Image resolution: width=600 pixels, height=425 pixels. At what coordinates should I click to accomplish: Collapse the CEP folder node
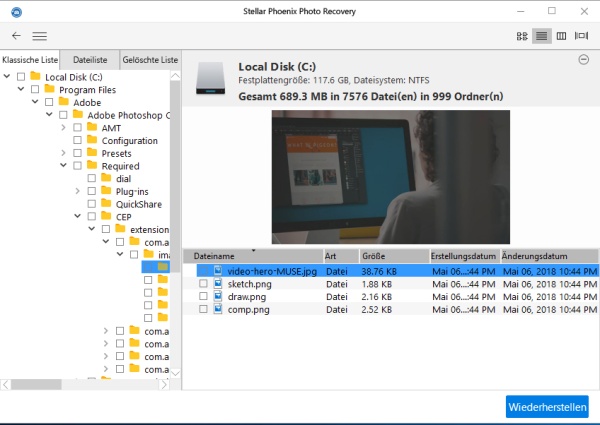click(78, 216)
